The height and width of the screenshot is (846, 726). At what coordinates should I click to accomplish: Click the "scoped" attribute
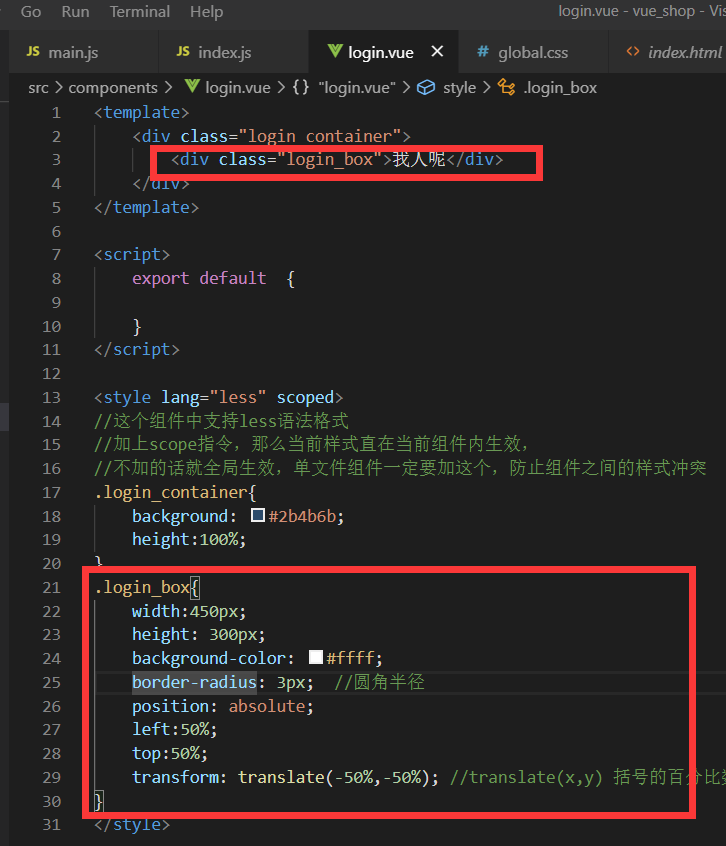coord(305,398)
